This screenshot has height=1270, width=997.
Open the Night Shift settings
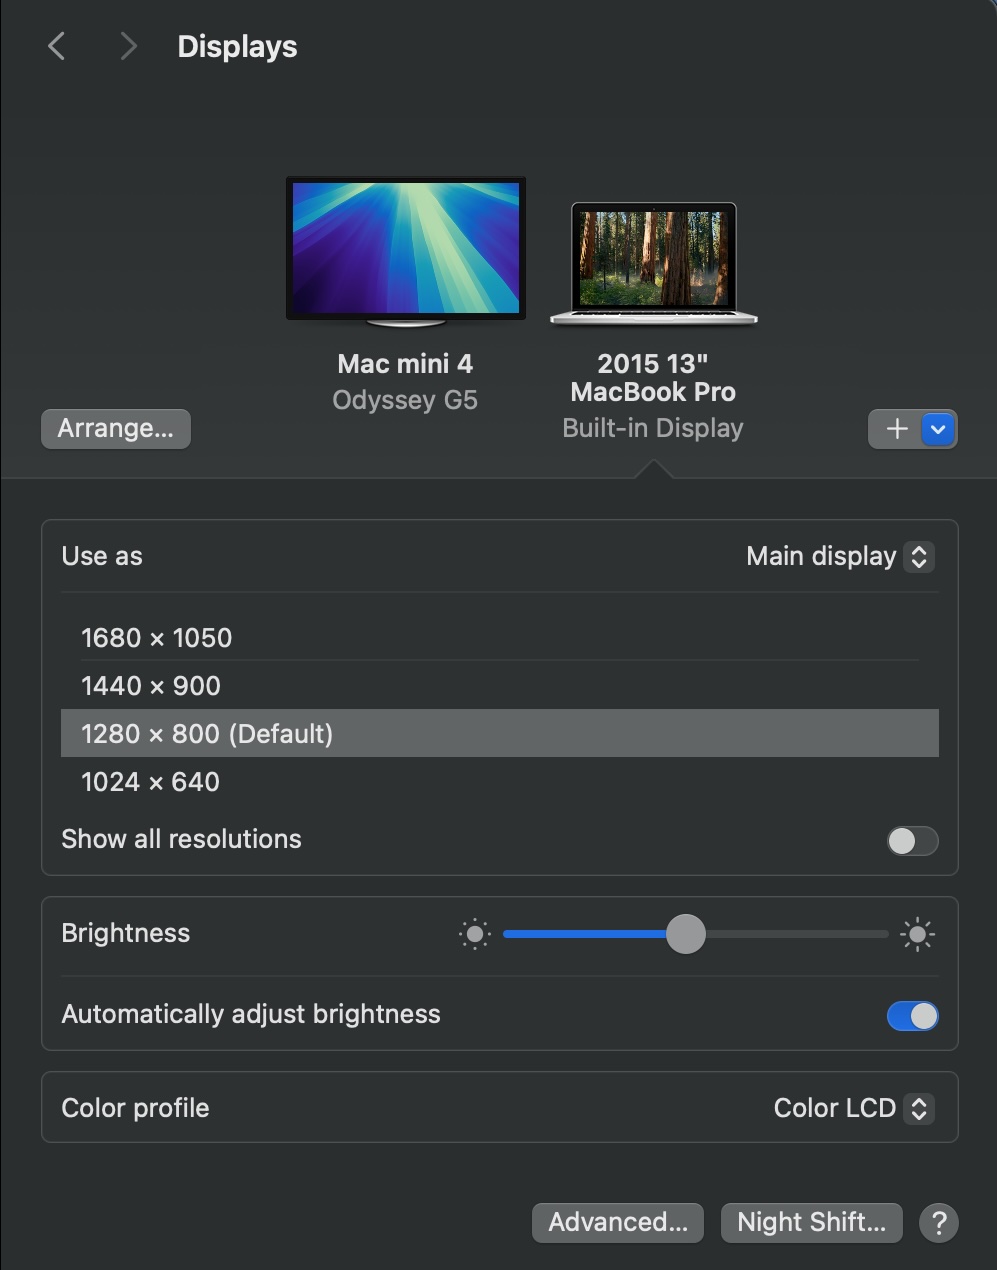(x=811, y=1222)
